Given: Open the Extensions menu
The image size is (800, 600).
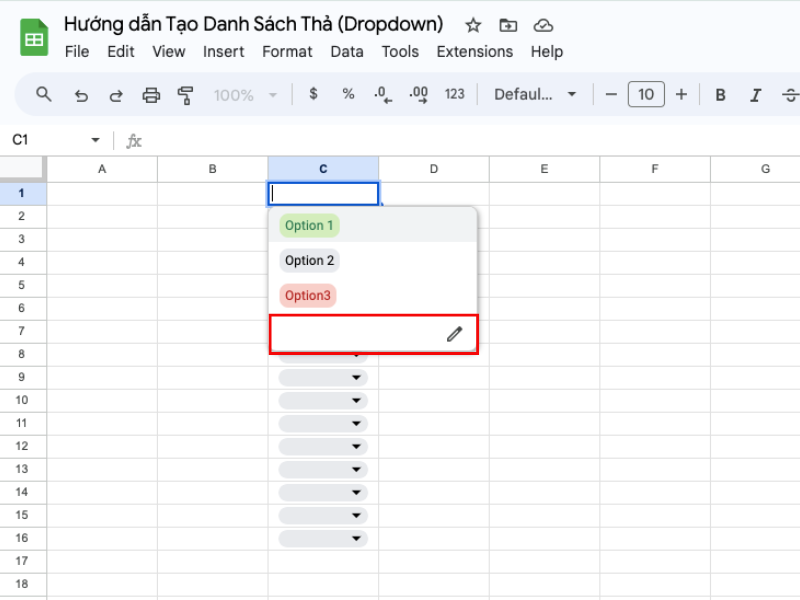Looking at the screenshot, I should [474, 52].
